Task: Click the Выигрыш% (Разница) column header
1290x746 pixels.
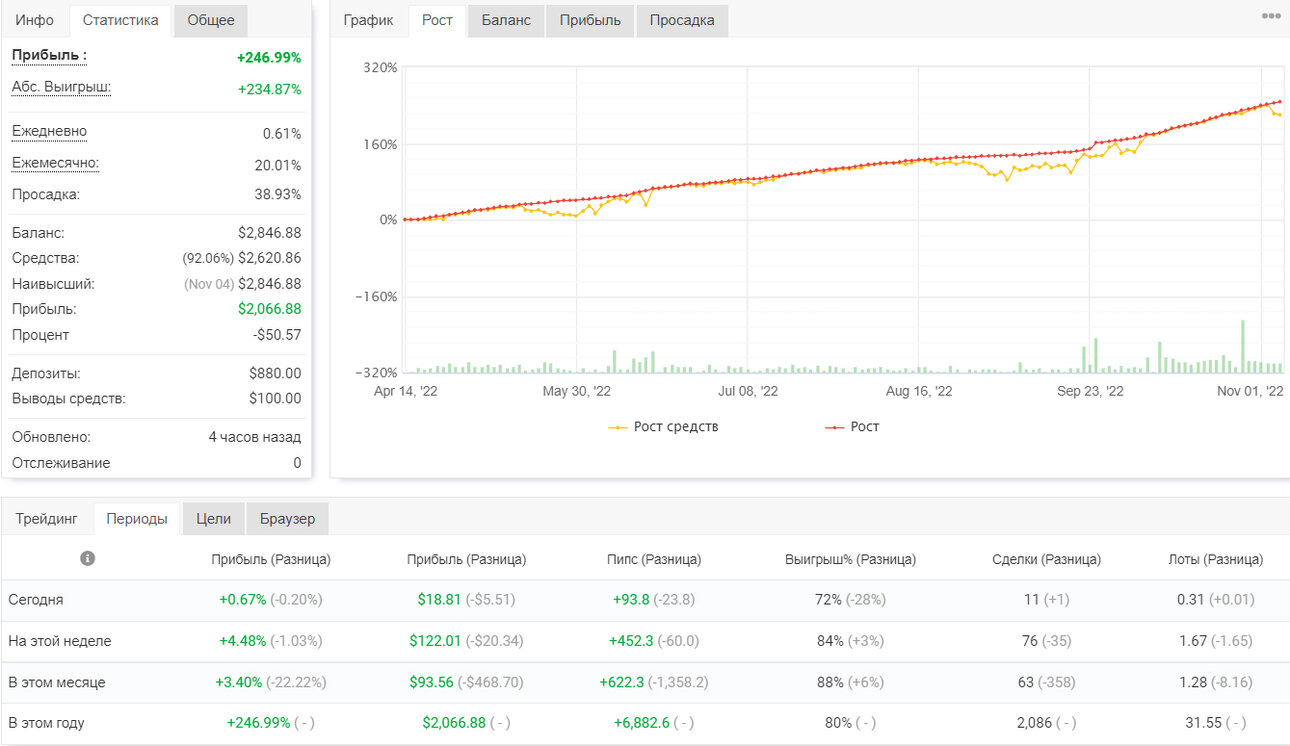Action: coord(850,559)
